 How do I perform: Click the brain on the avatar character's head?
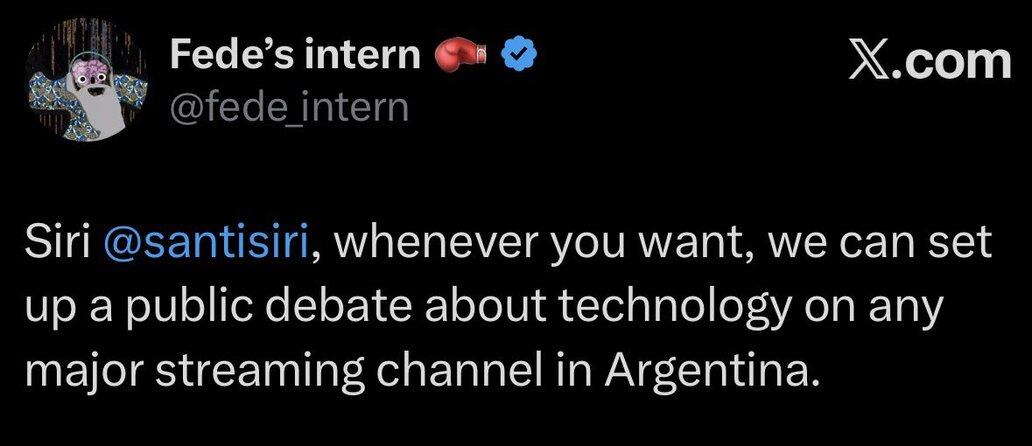86,66
